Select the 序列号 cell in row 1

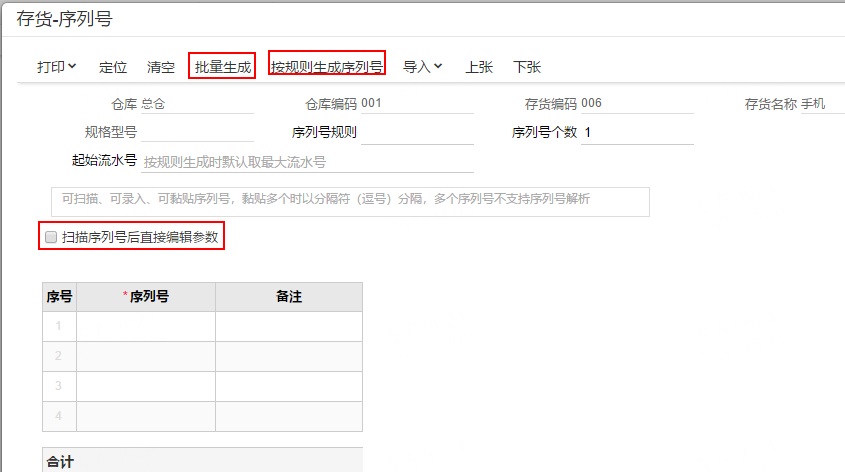click(x=146, y=327)
